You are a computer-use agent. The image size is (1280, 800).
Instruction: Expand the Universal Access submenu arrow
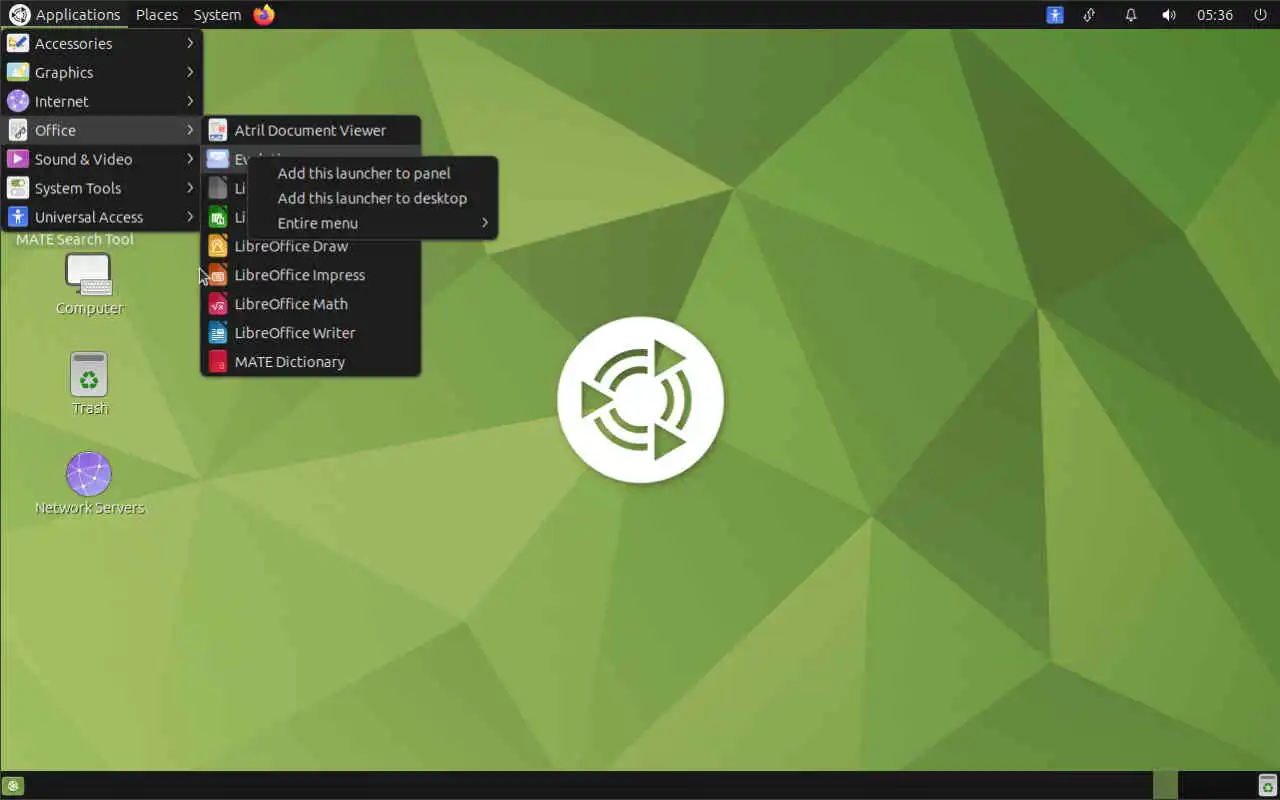point(190,217)
